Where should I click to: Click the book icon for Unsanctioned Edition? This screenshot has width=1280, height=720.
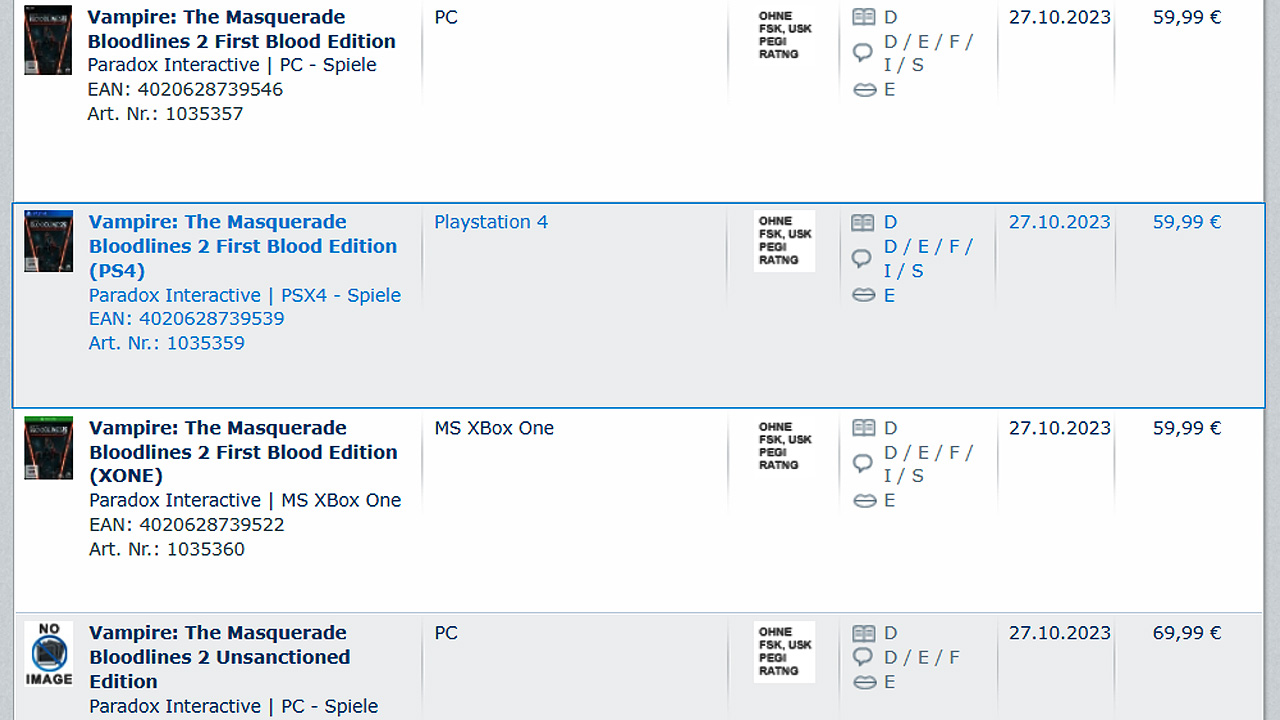(x=863, y=632)
